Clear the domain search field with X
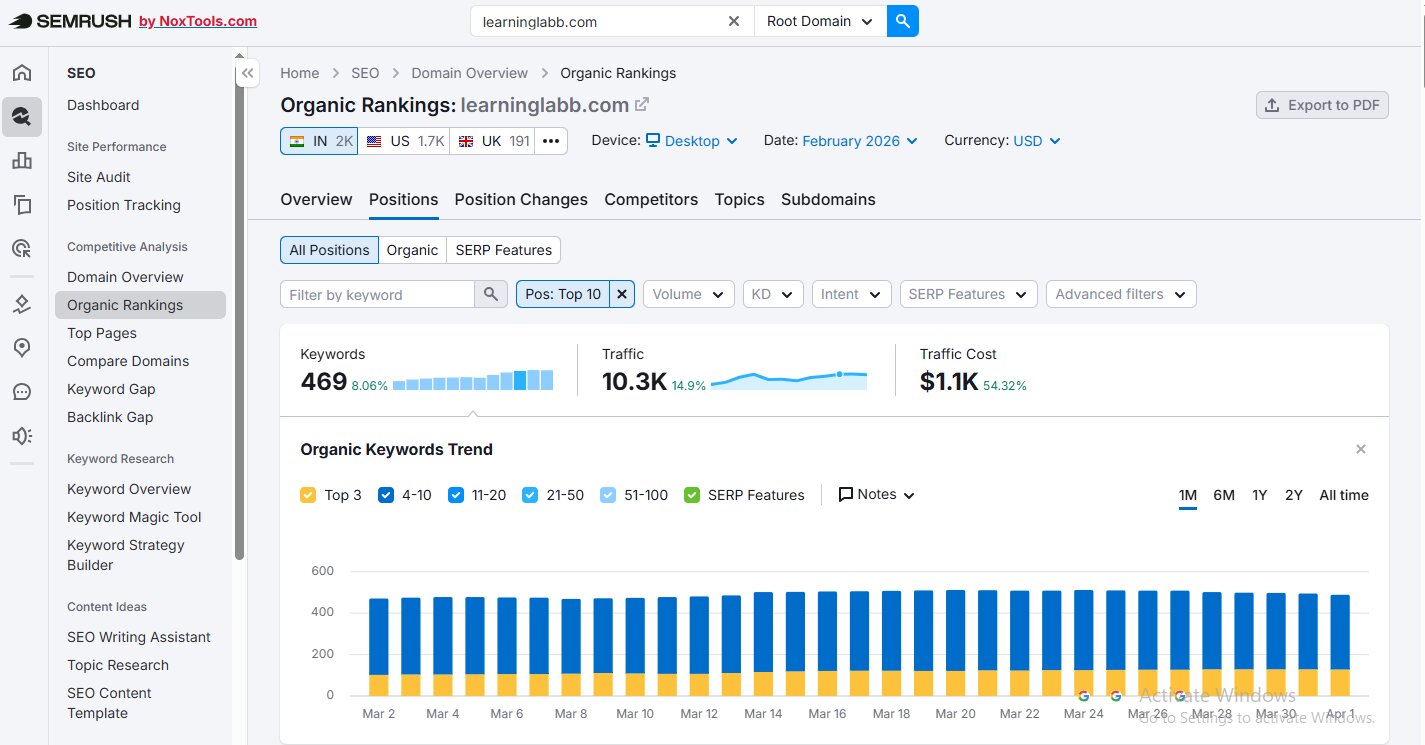This screenshot has height=745, width=1425. (734, 21)
